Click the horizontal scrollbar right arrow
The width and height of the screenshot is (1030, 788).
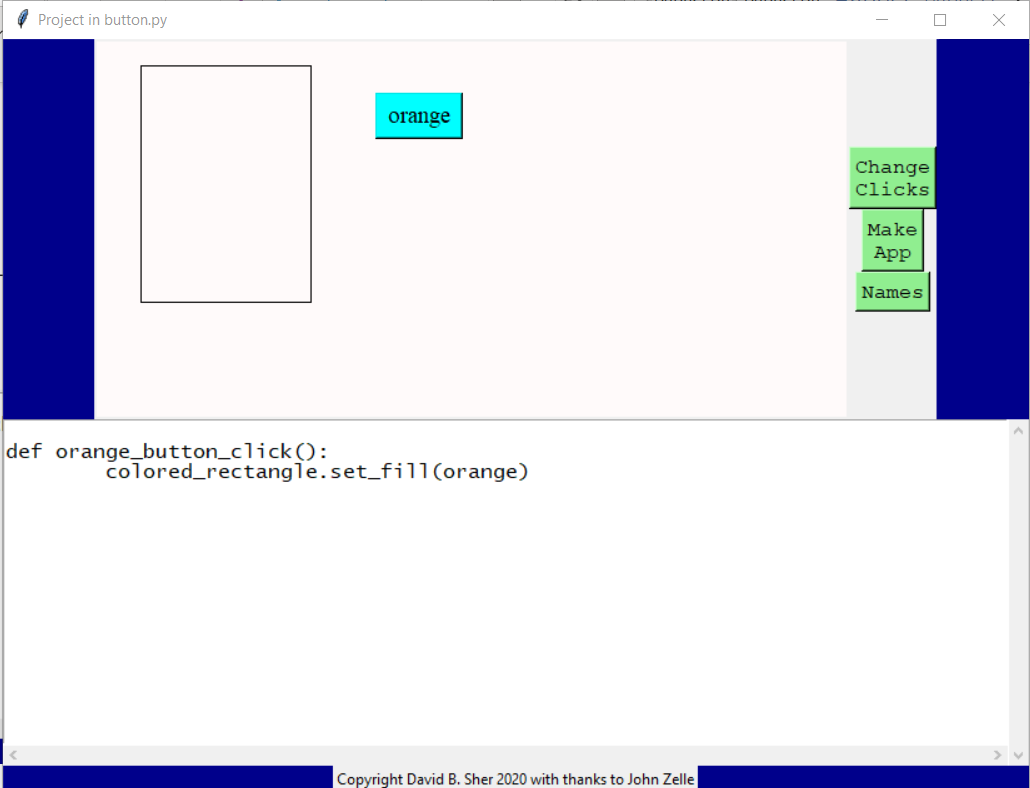(997, 755)
